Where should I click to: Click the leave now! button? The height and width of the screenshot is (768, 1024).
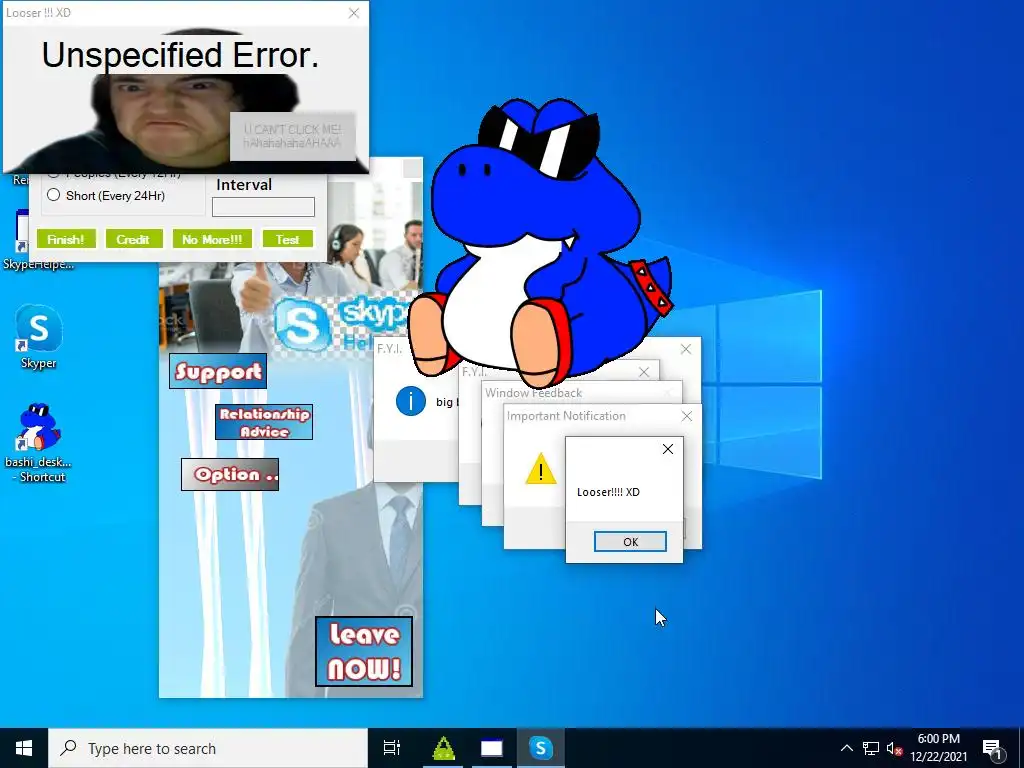pyautogui.click(x=364, y=651)
